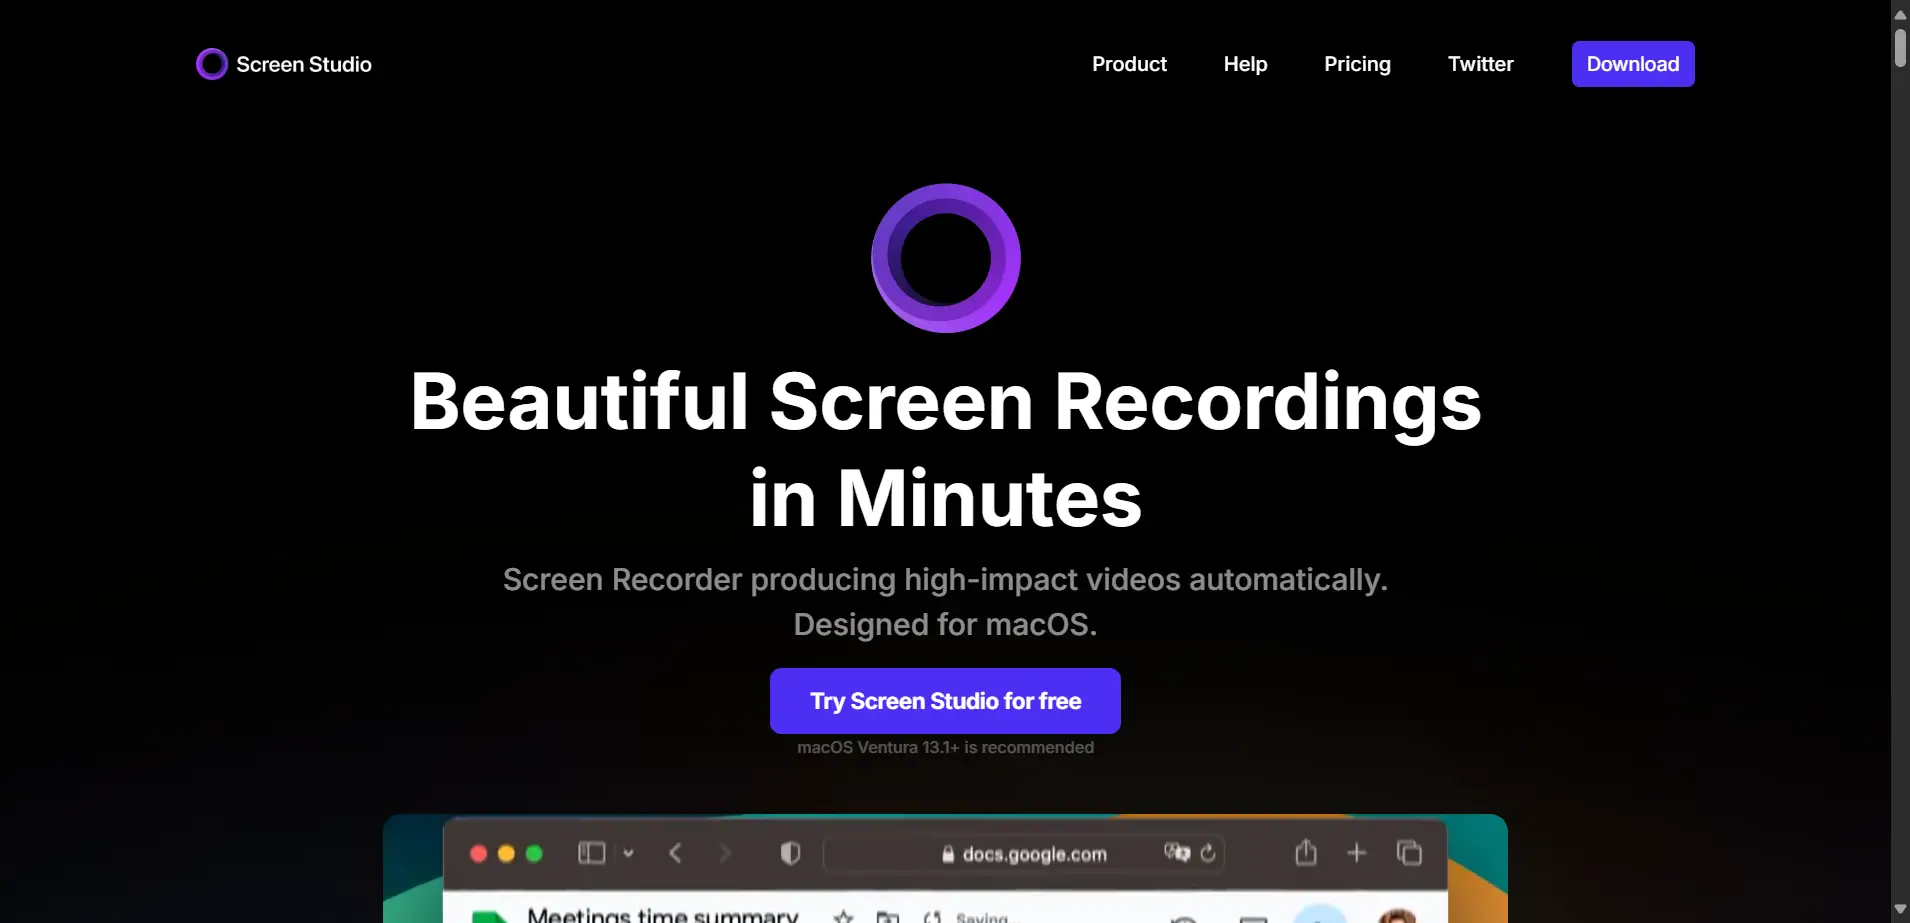Click the reload icon next to the address bar

click(1207, 853)
